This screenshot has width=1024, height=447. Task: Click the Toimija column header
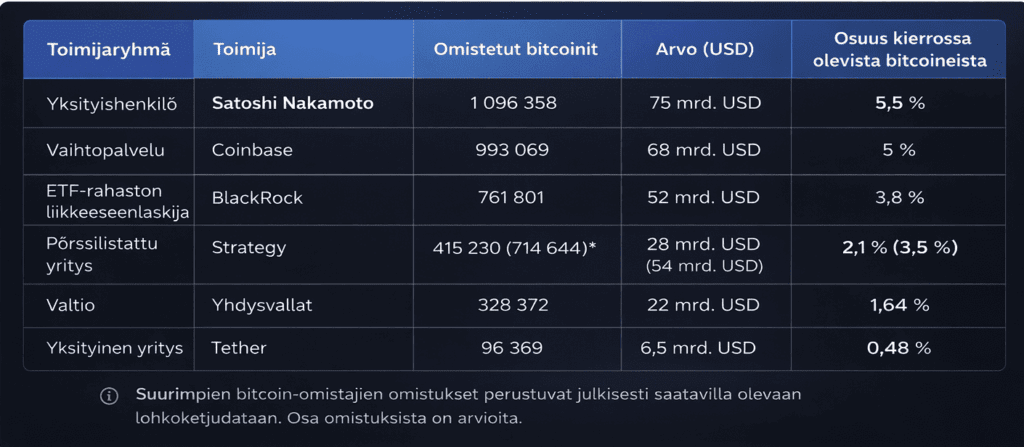(244, 49)
